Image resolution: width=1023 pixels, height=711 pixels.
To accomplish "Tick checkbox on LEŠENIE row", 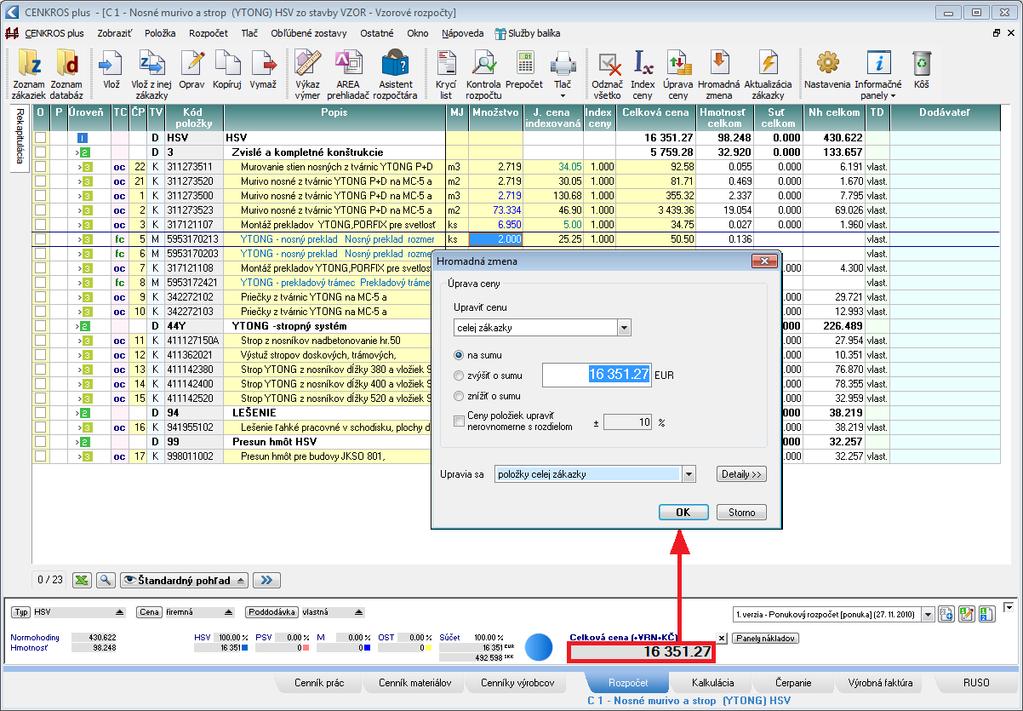I will (x=40, y=413).
